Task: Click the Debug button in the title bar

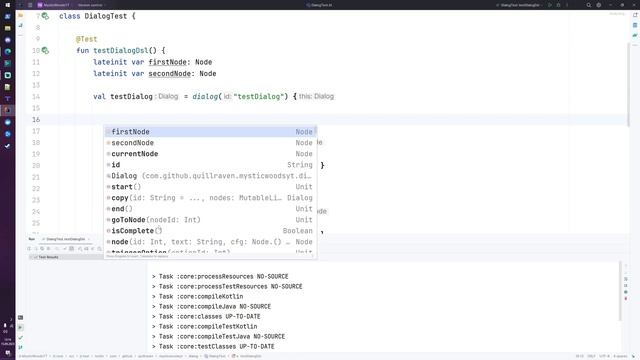Action: pos(558,5)
